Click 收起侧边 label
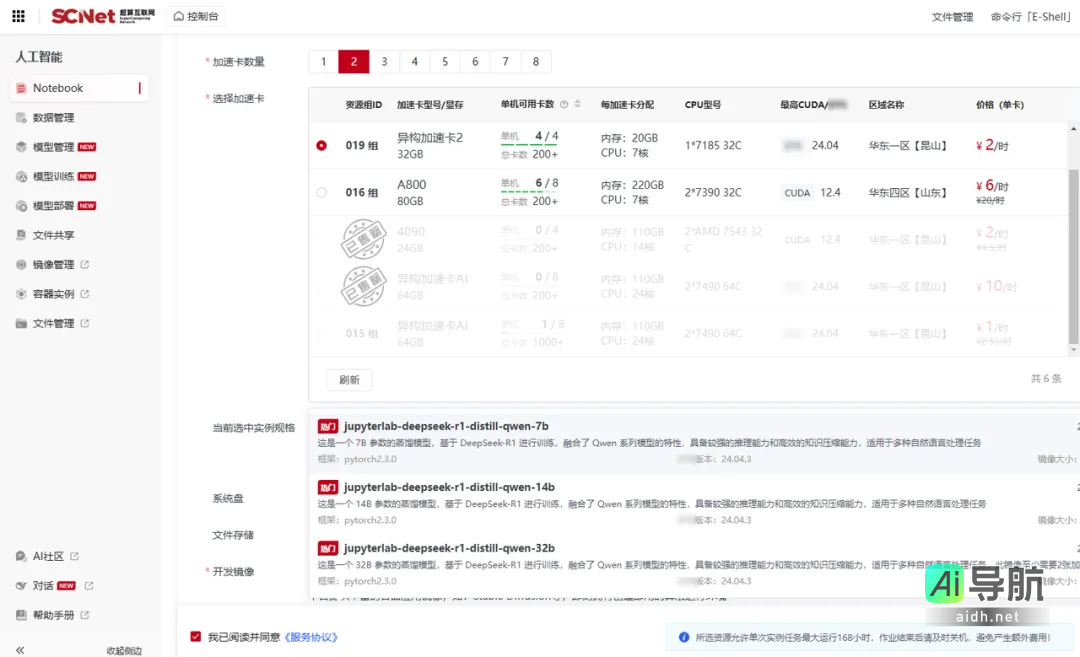Screen dimensions: 1080x657 pyautogui.click(x=124, y=651)
